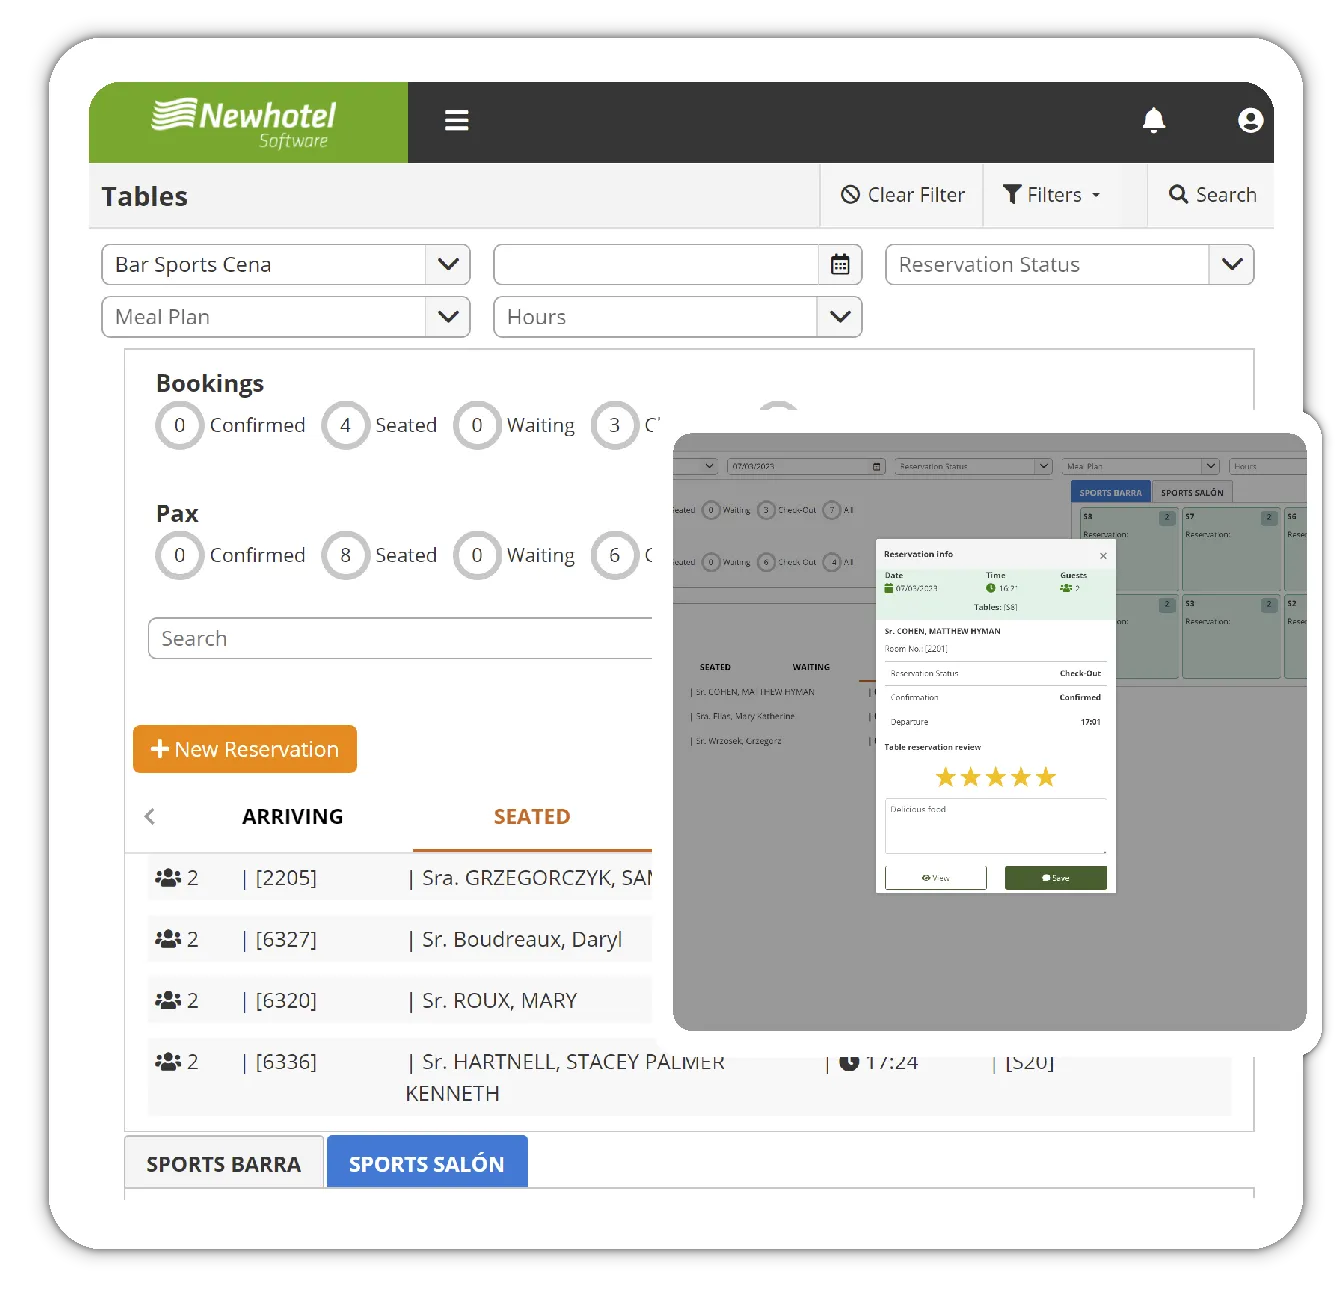This screenshot has width=1343, height=1294.
Task: Click the guest count badge on table S3
Action: tap(1269, 605)
